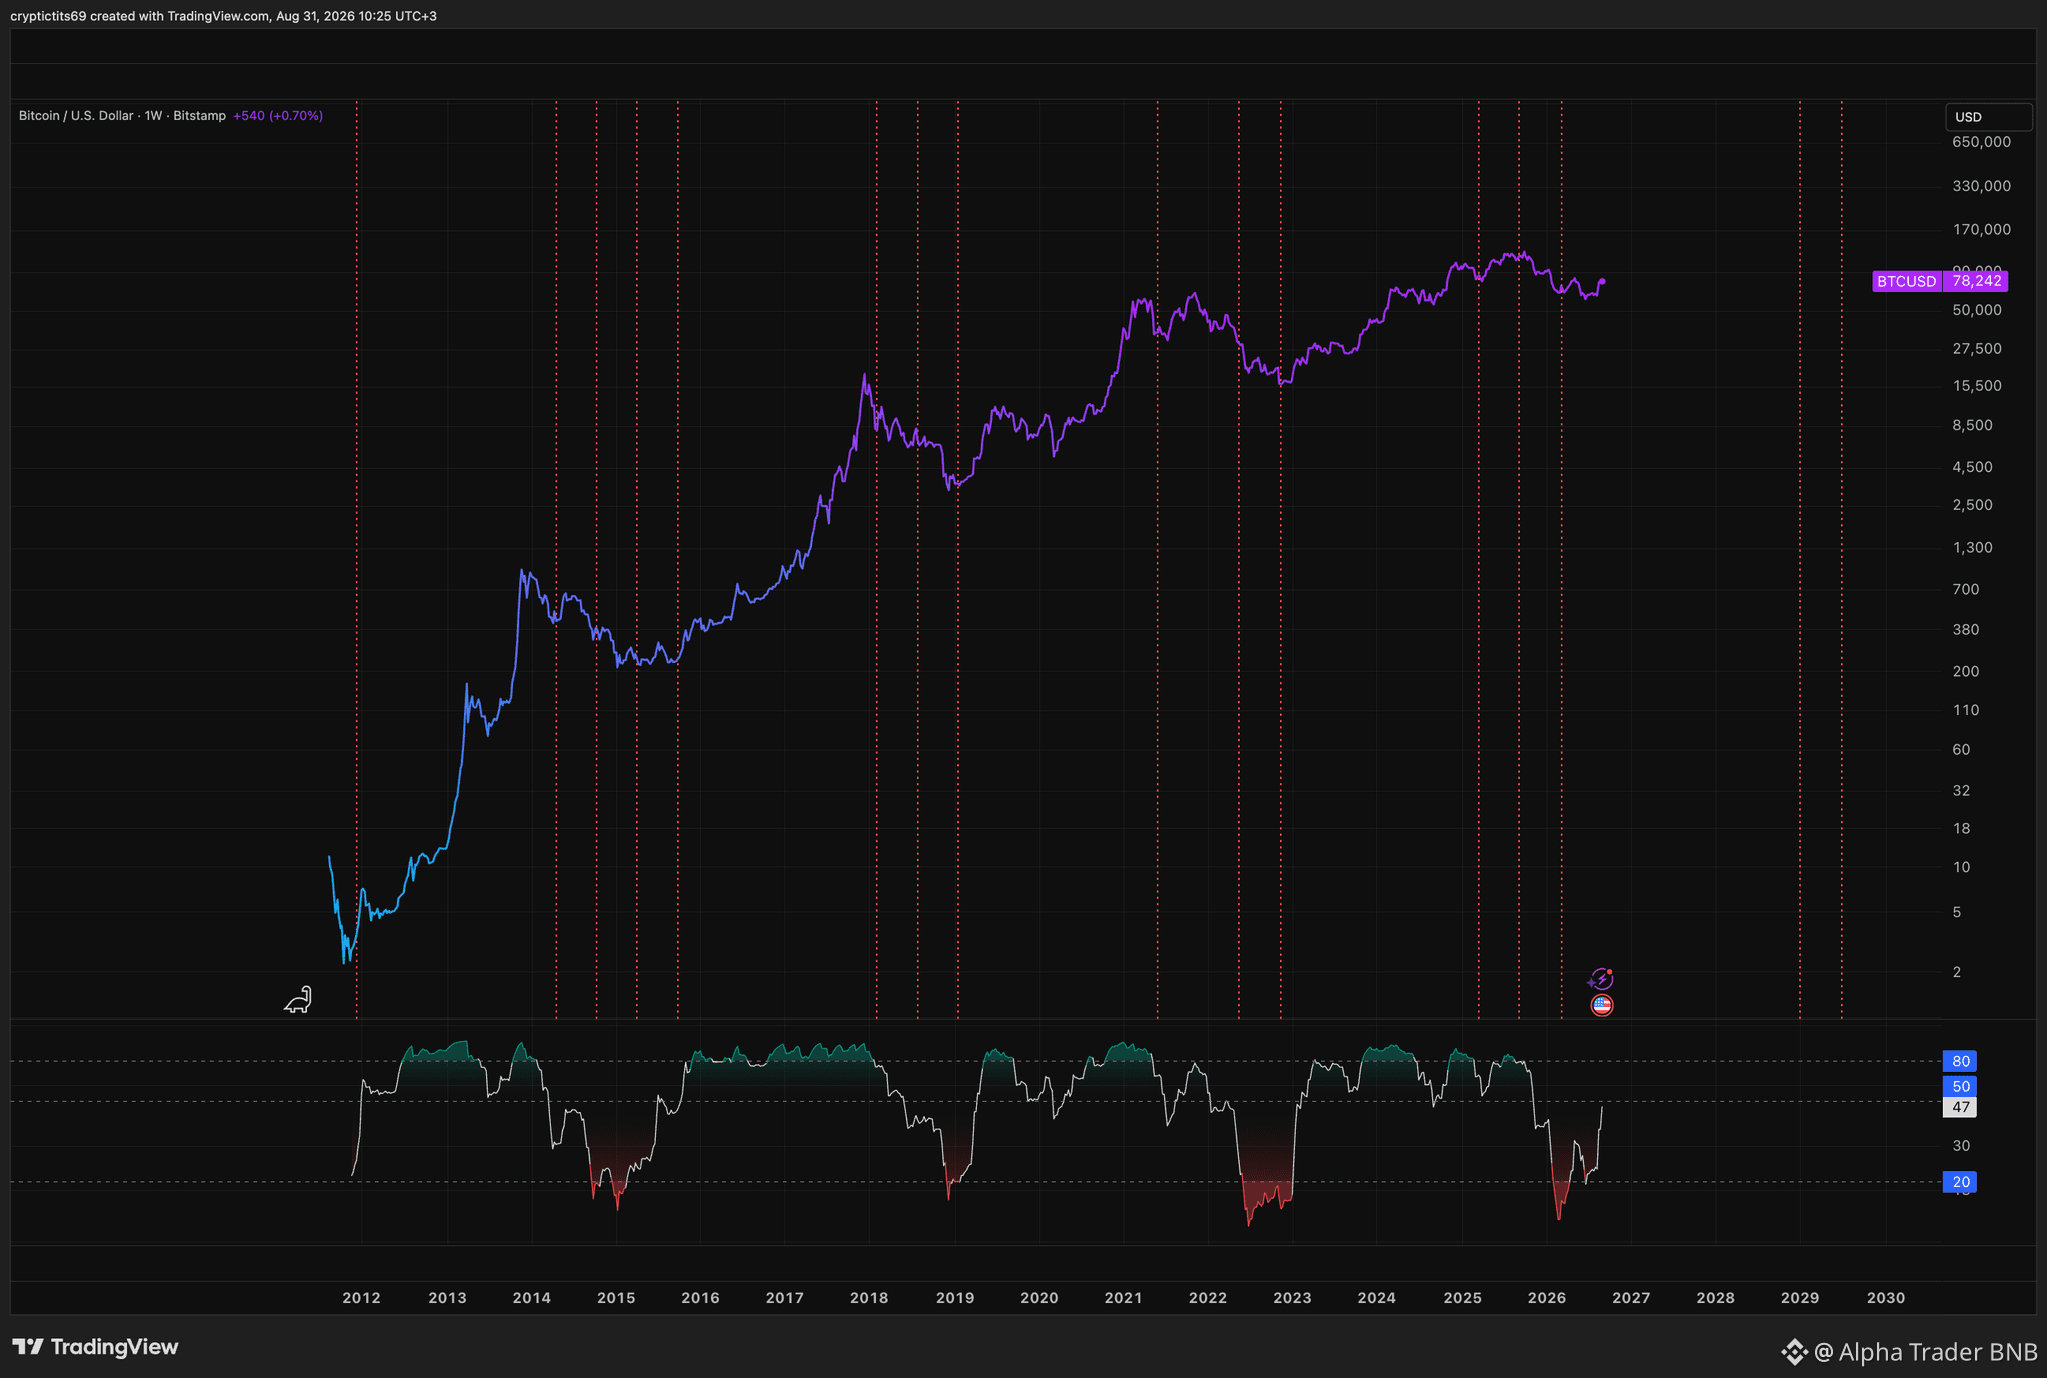Click the 2021 label on the time axis
Screen dimensions: 2047x1378
tap(1123, 1298)
